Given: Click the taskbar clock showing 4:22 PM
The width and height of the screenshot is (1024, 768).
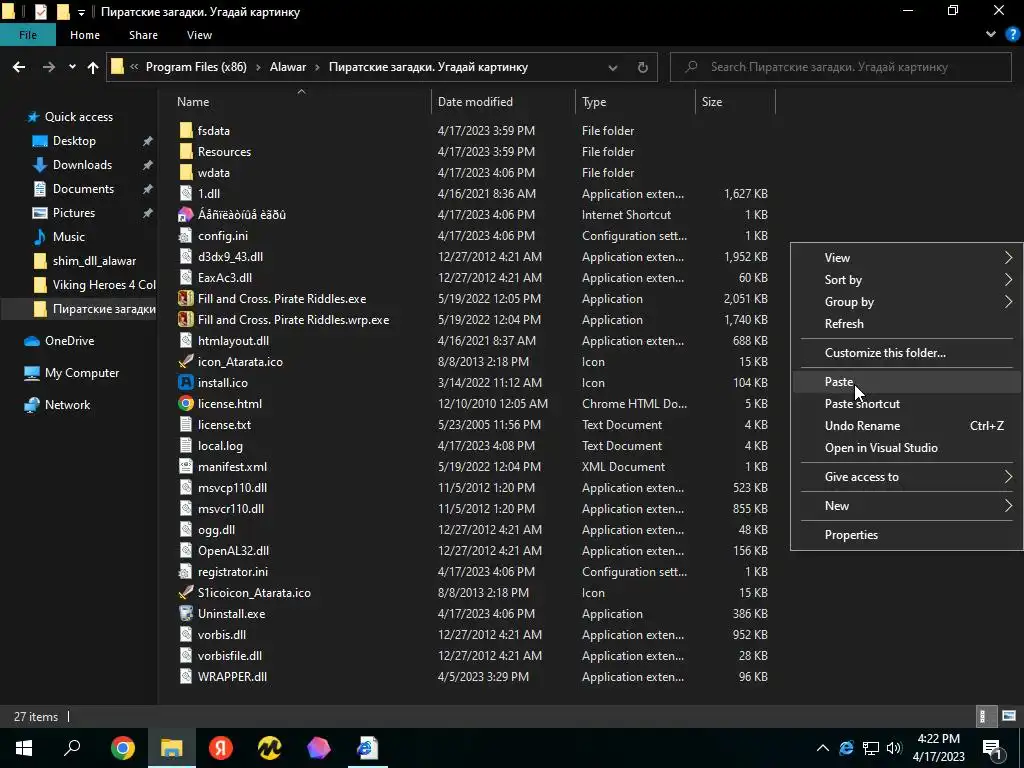Looking at the screenshot, I should 938,748.
